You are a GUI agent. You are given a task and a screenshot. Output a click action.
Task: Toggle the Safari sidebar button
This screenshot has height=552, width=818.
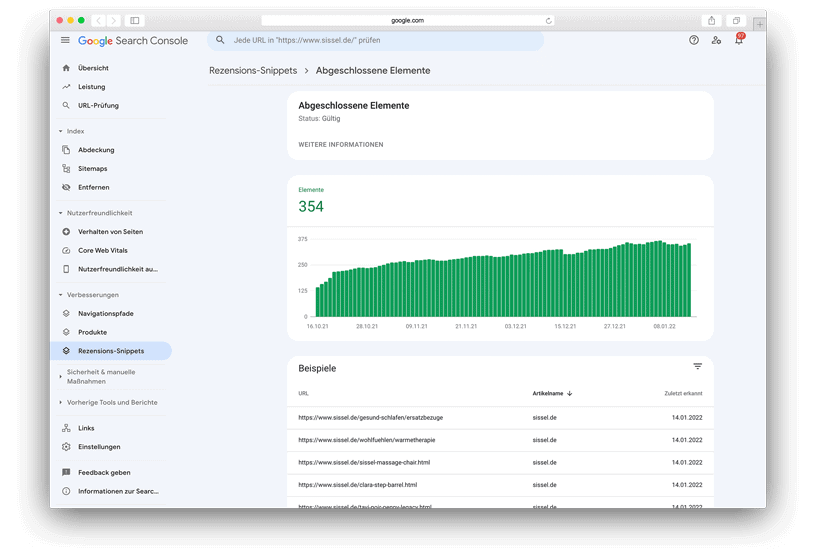(135, 20)
